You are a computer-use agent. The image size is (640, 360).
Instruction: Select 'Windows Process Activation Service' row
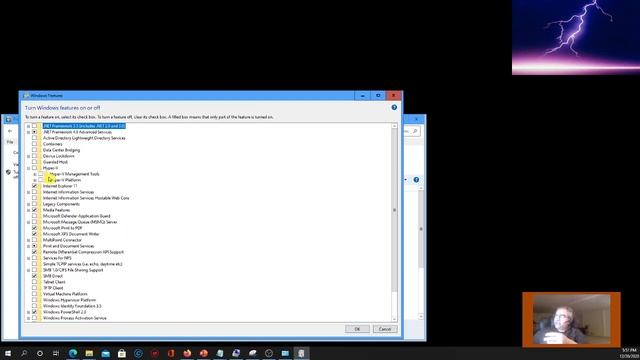point(75,318)
